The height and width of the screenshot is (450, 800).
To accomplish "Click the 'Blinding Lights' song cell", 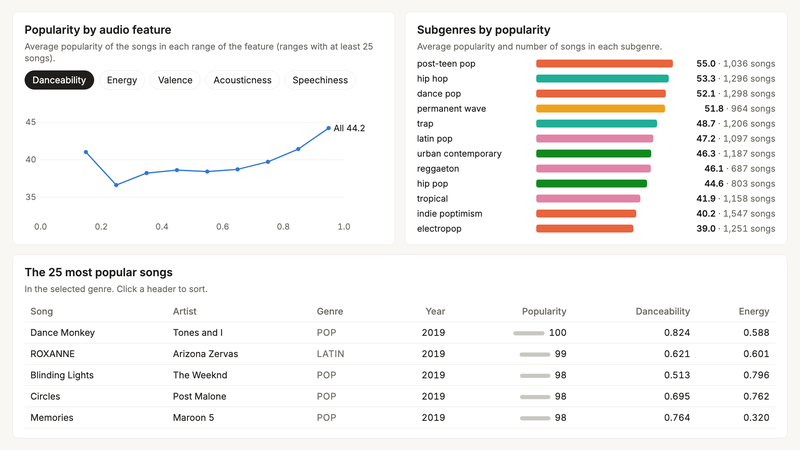I will [x=62, y=376].
